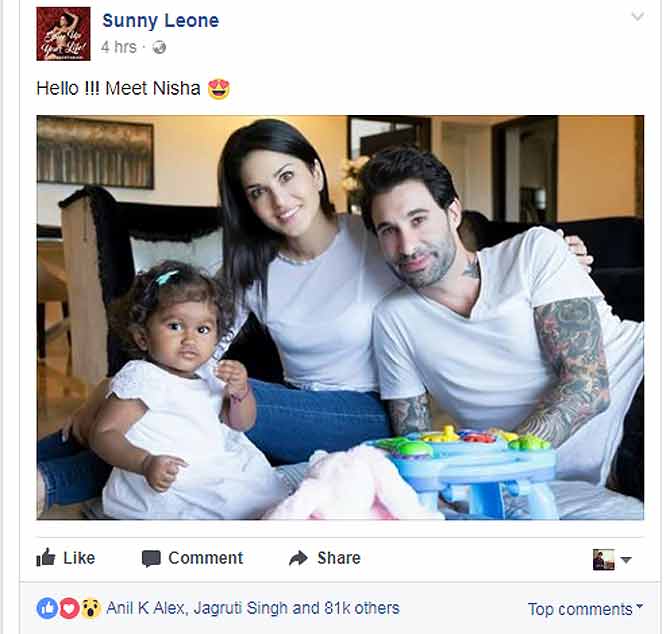Open the commenting-as profile selector arrow
The image size is (670, 634).
tap(626, 560)
